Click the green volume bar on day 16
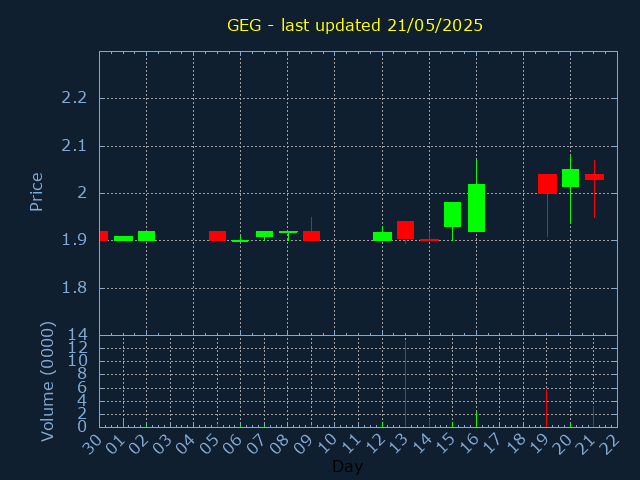The image size is (640, 480). [x=476, y=419]
